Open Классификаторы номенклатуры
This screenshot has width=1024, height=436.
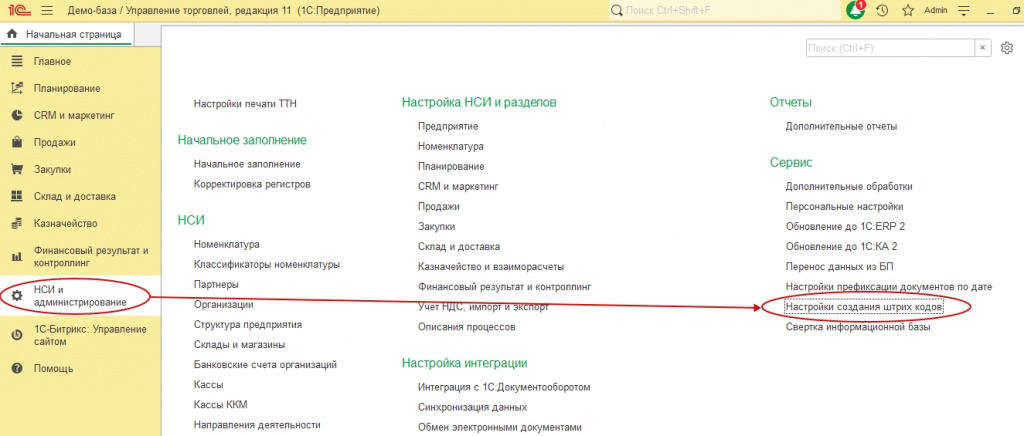pyautogui.click(x=266, y=265)
